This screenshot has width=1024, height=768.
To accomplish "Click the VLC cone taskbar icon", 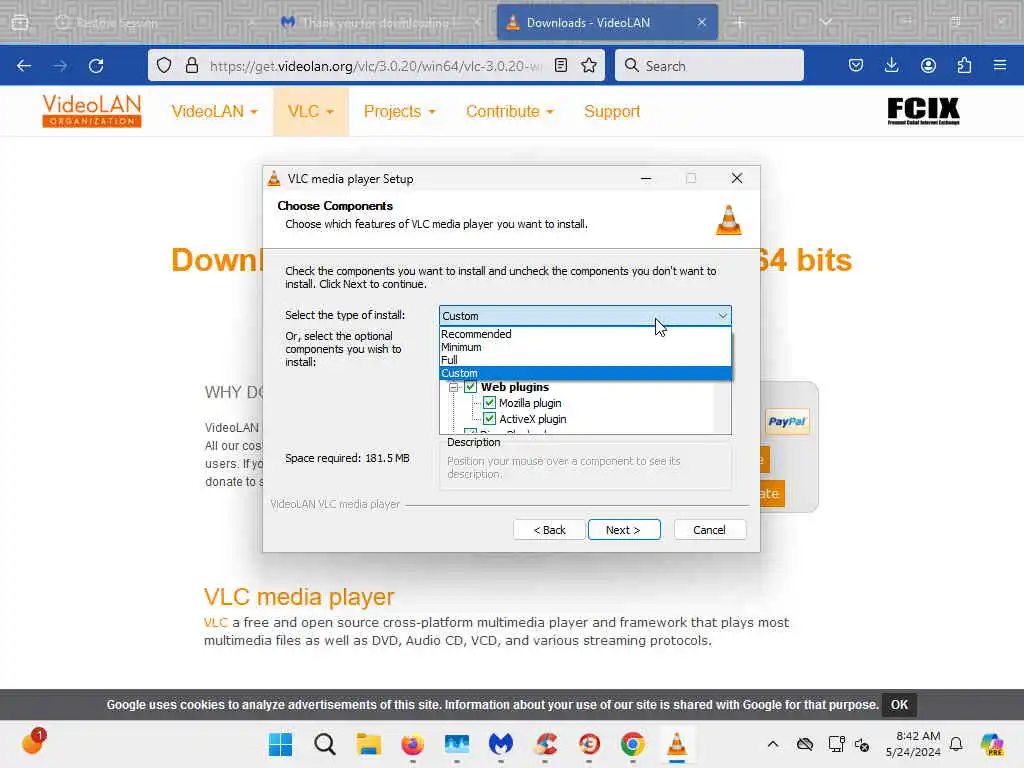I will tap(677, 744).
